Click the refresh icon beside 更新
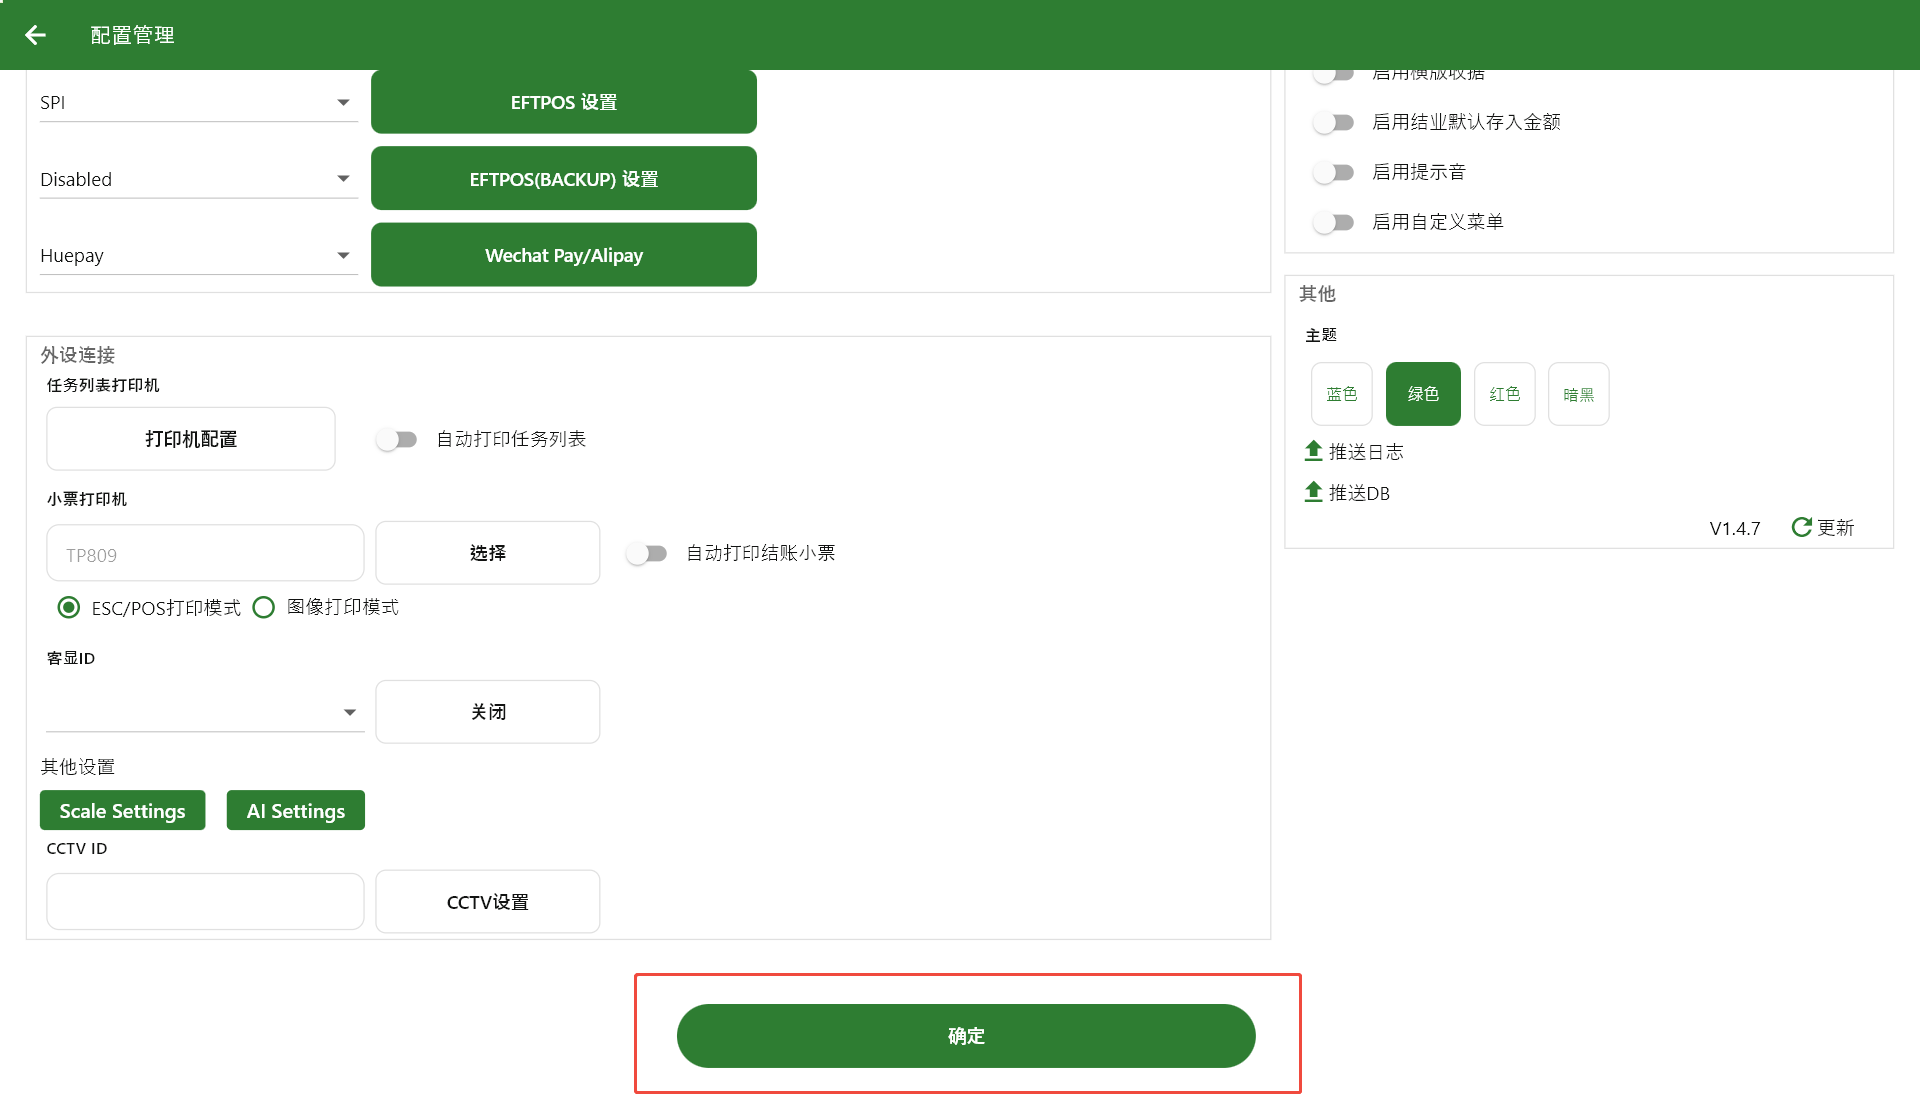 coord(1801,527)
